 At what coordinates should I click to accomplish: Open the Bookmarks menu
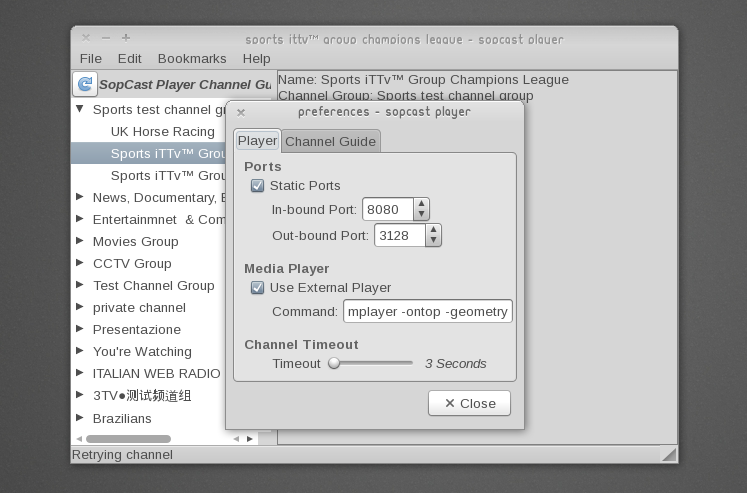click(x=192, y=59)
